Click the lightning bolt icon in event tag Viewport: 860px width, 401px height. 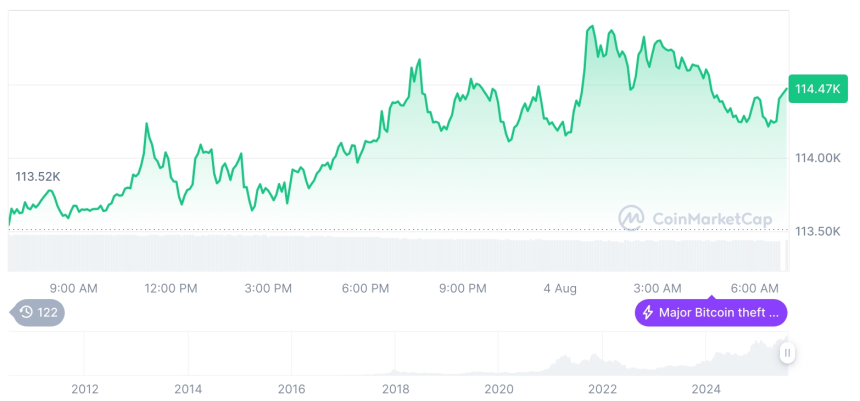(648, 313)
